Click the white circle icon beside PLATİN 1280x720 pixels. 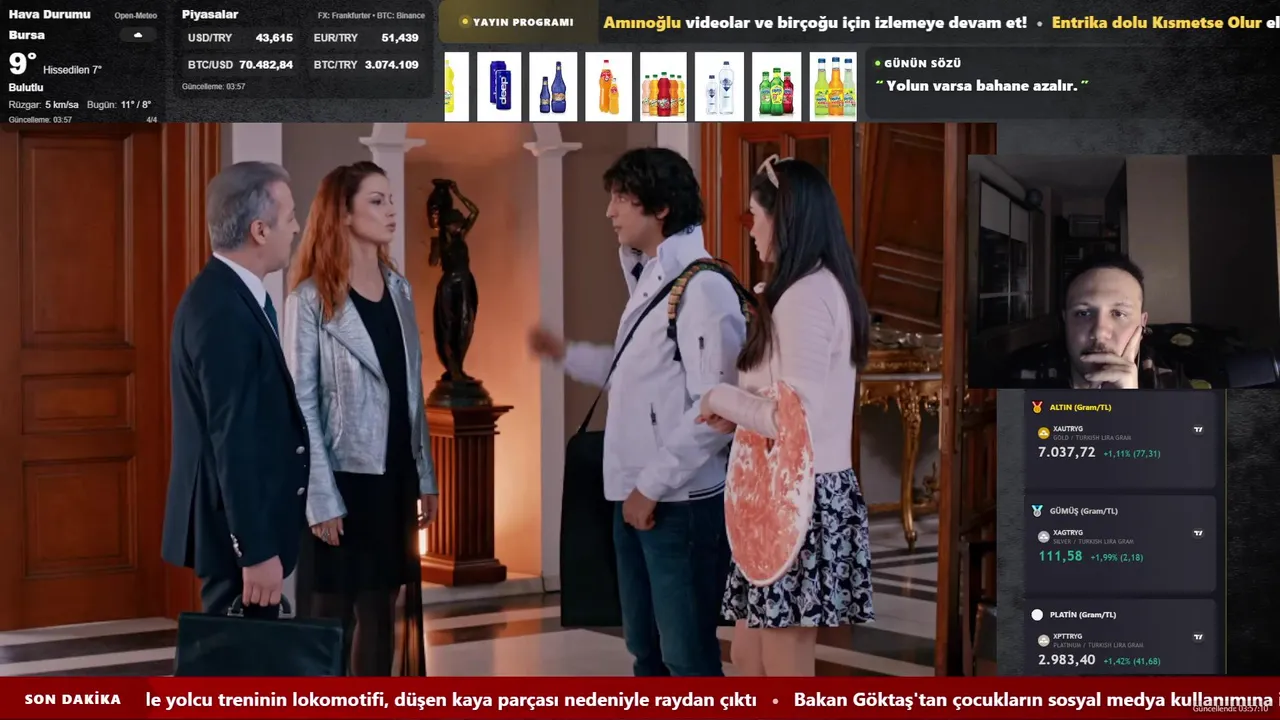pos(1037,615)
